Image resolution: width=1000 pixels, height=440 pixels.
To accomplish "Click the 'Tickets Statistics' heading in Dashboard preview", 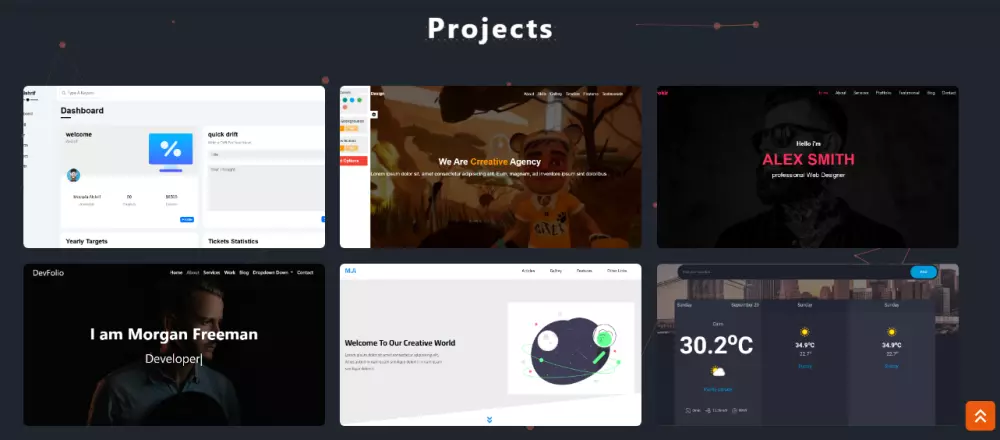I will click(233, 241).
